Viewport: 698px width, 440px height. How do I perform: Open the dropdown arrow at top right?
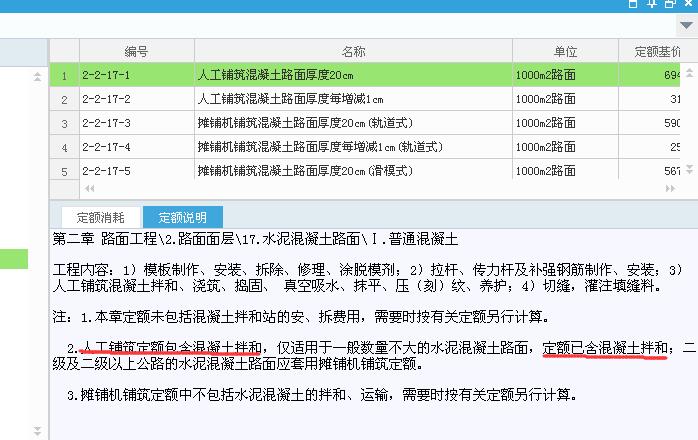[686, 25]
